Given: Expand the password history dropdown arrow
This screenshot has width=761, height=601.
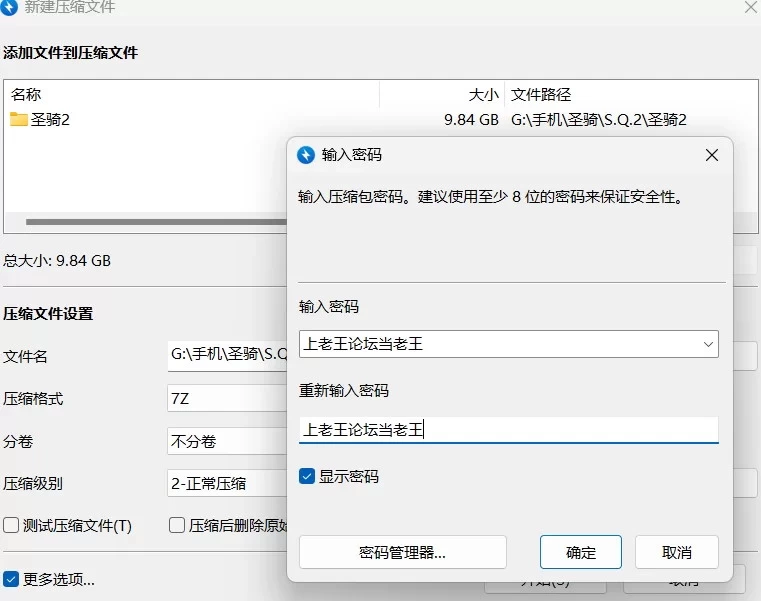Looking at the screenshot, I should 708,344.
